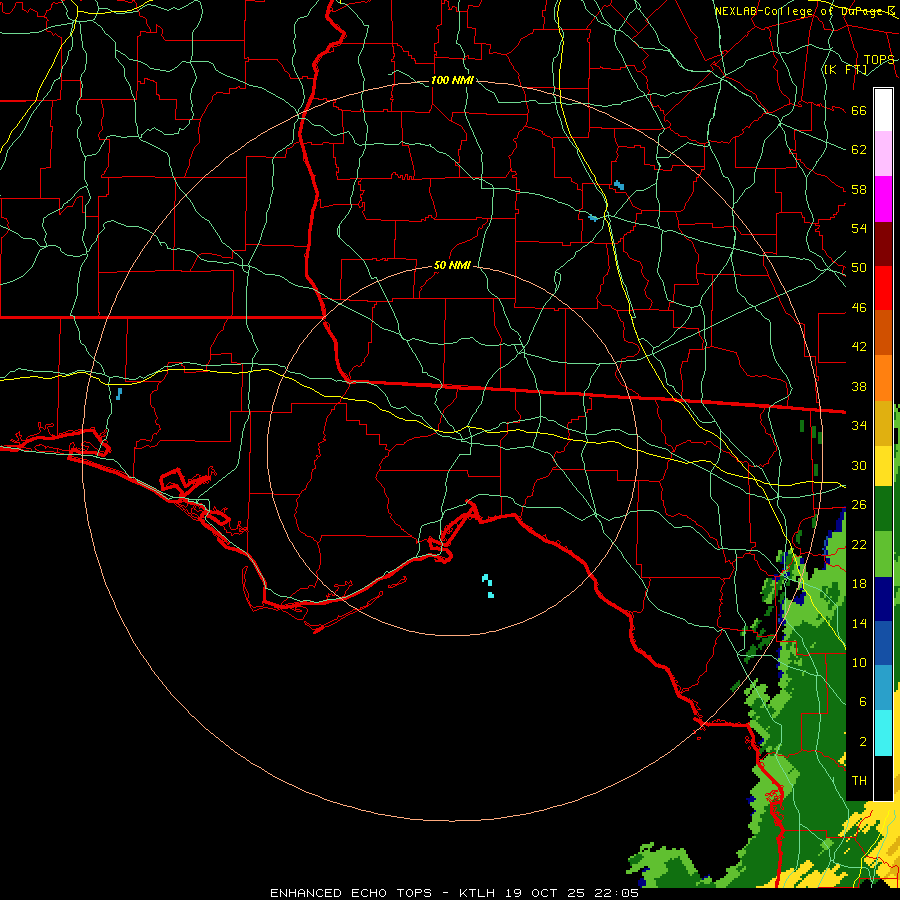Click the legend value "30"
Screen dimensions: 900x900
click(x=859, y=465)
